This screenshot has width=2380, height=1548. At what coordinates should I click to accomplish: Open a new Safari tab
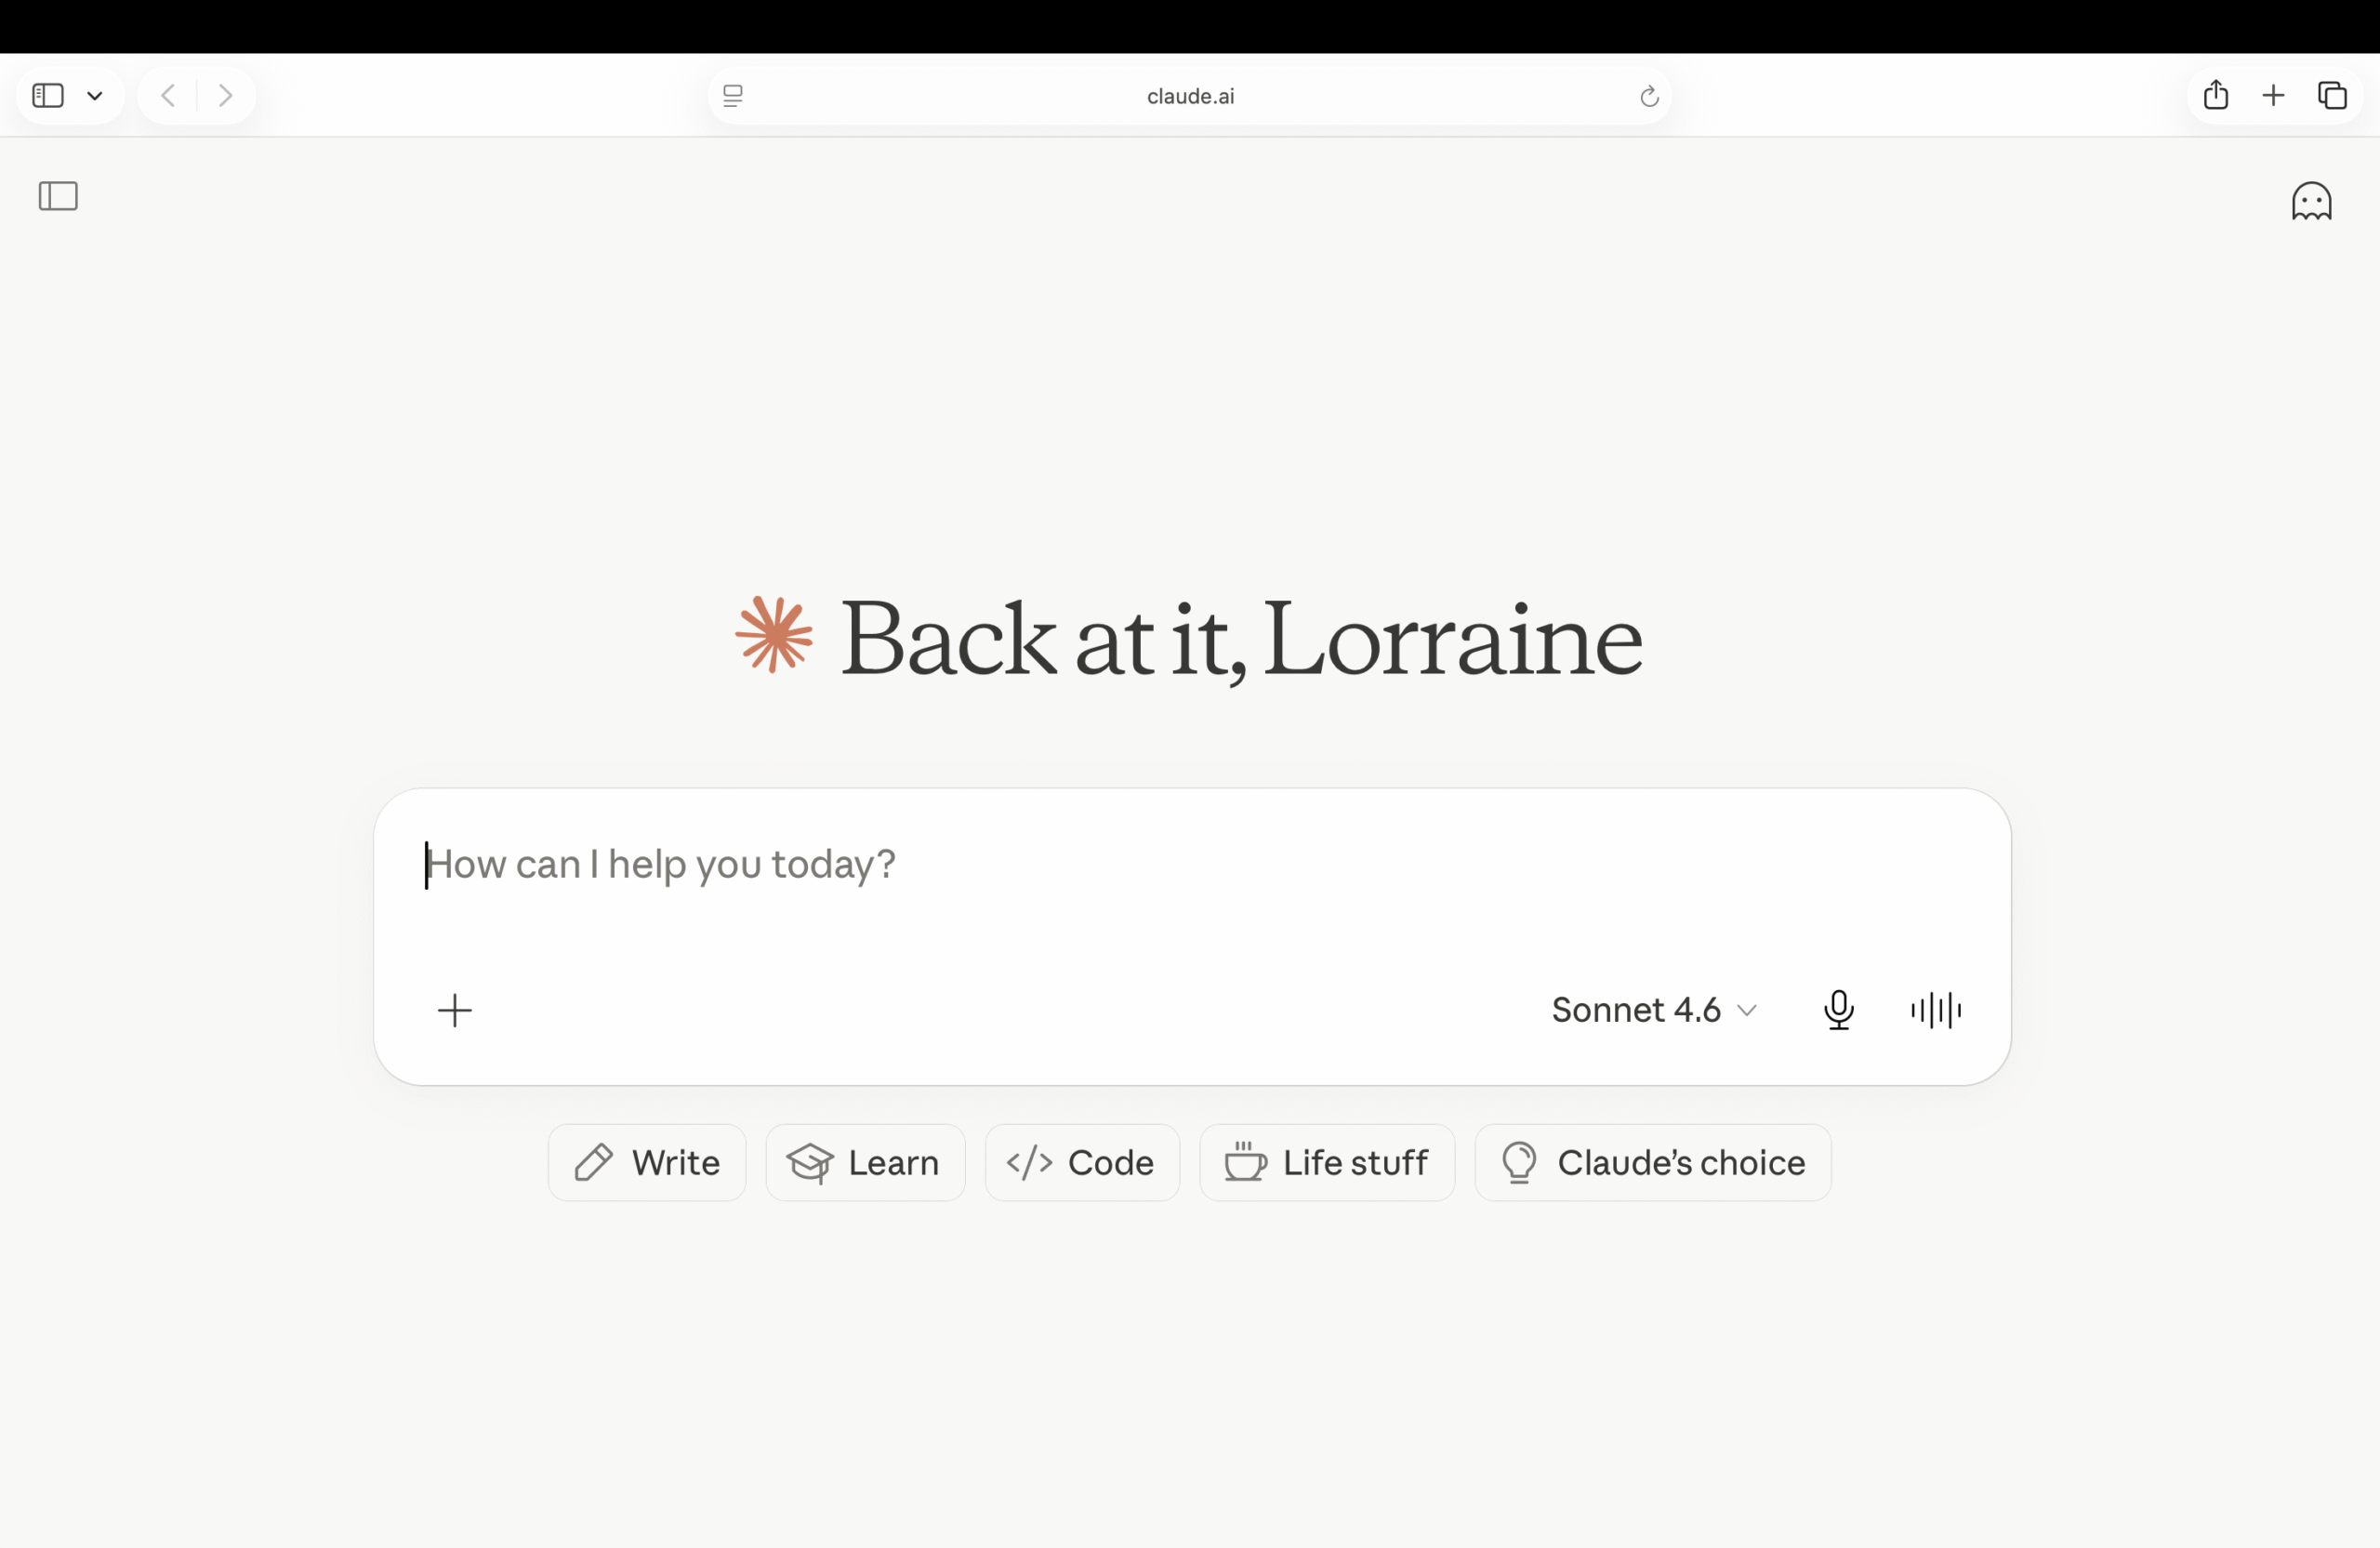[x=2273, y=96]
